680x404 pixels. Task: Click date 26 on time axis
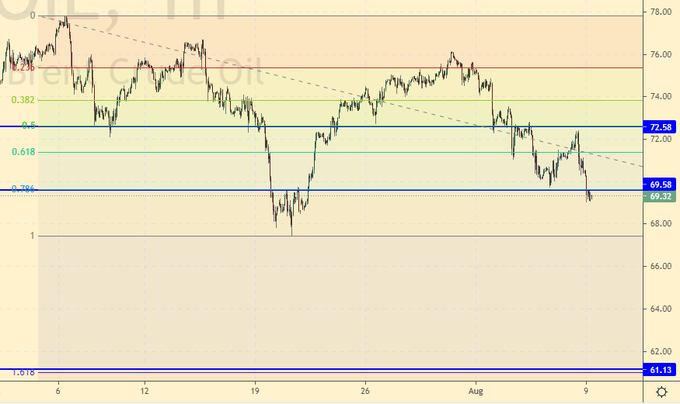point(366,390)
